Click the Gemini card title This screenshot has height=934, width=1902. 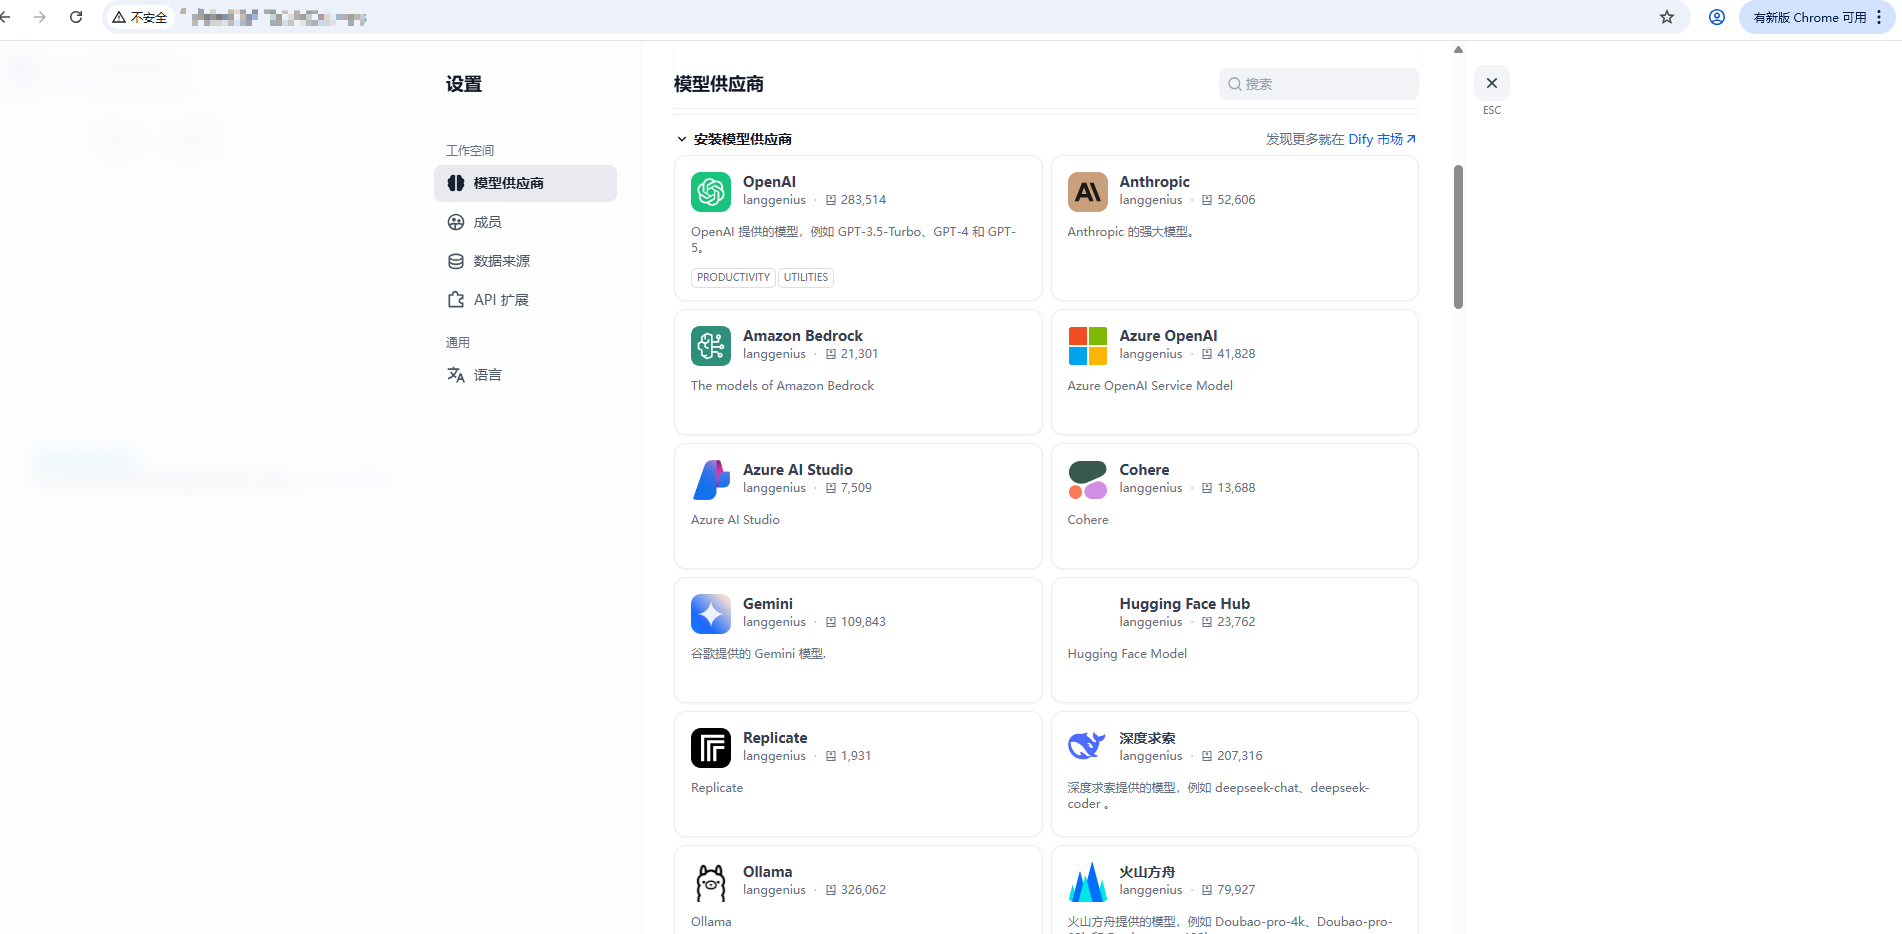768,604
